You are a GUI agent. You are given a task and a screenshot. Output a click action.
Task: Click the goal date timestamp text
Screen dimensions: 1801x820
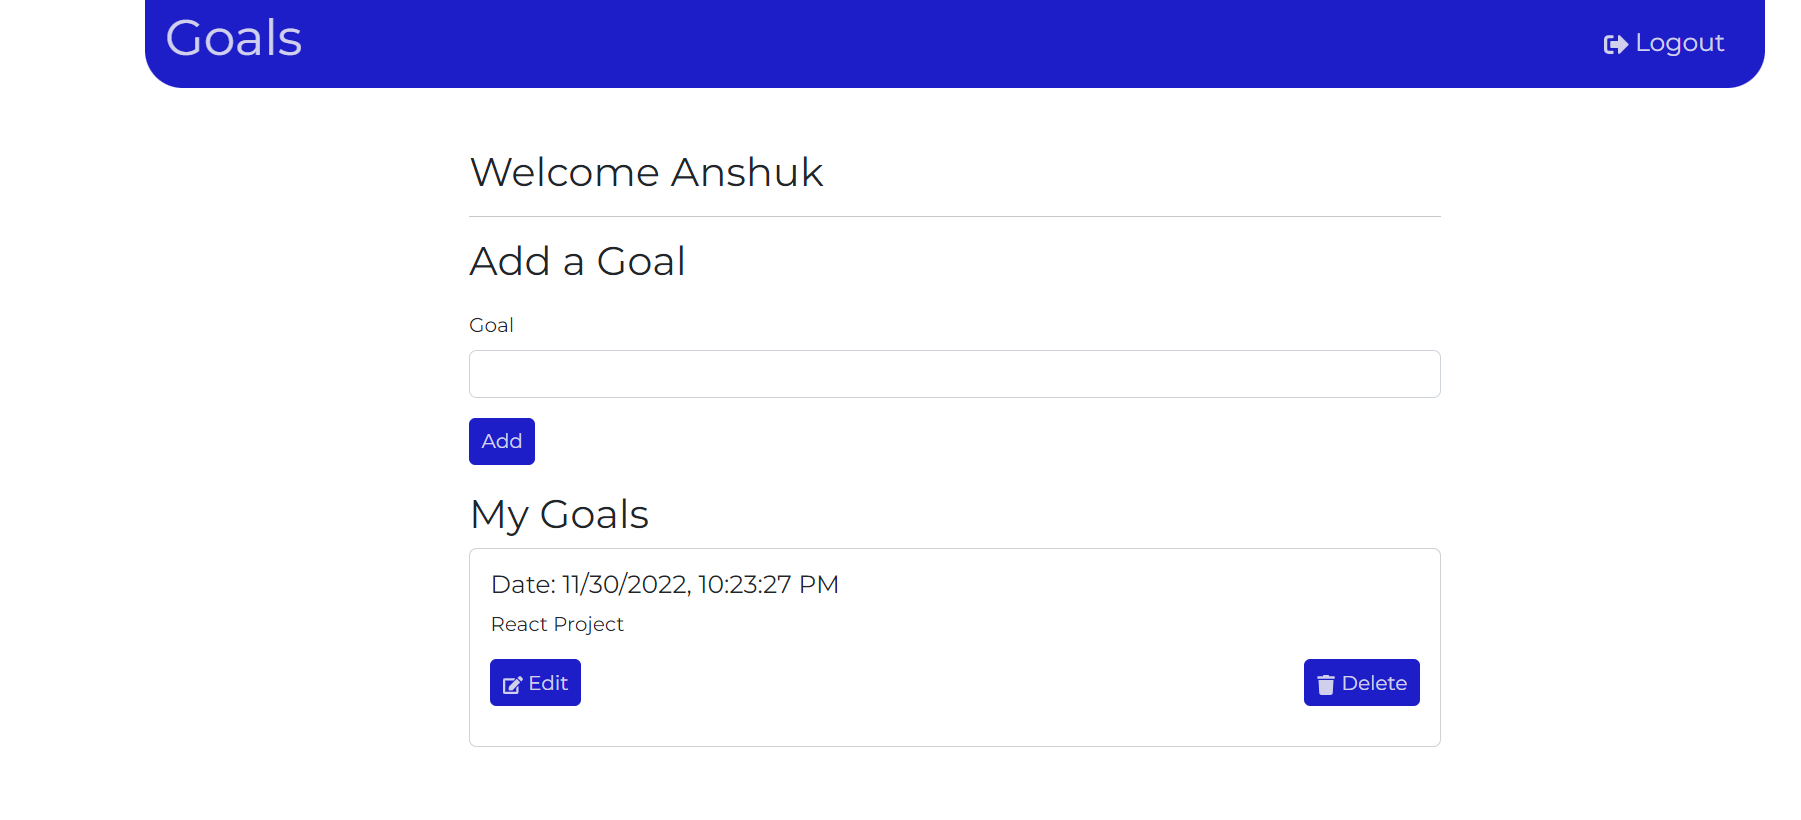(664, 584)
